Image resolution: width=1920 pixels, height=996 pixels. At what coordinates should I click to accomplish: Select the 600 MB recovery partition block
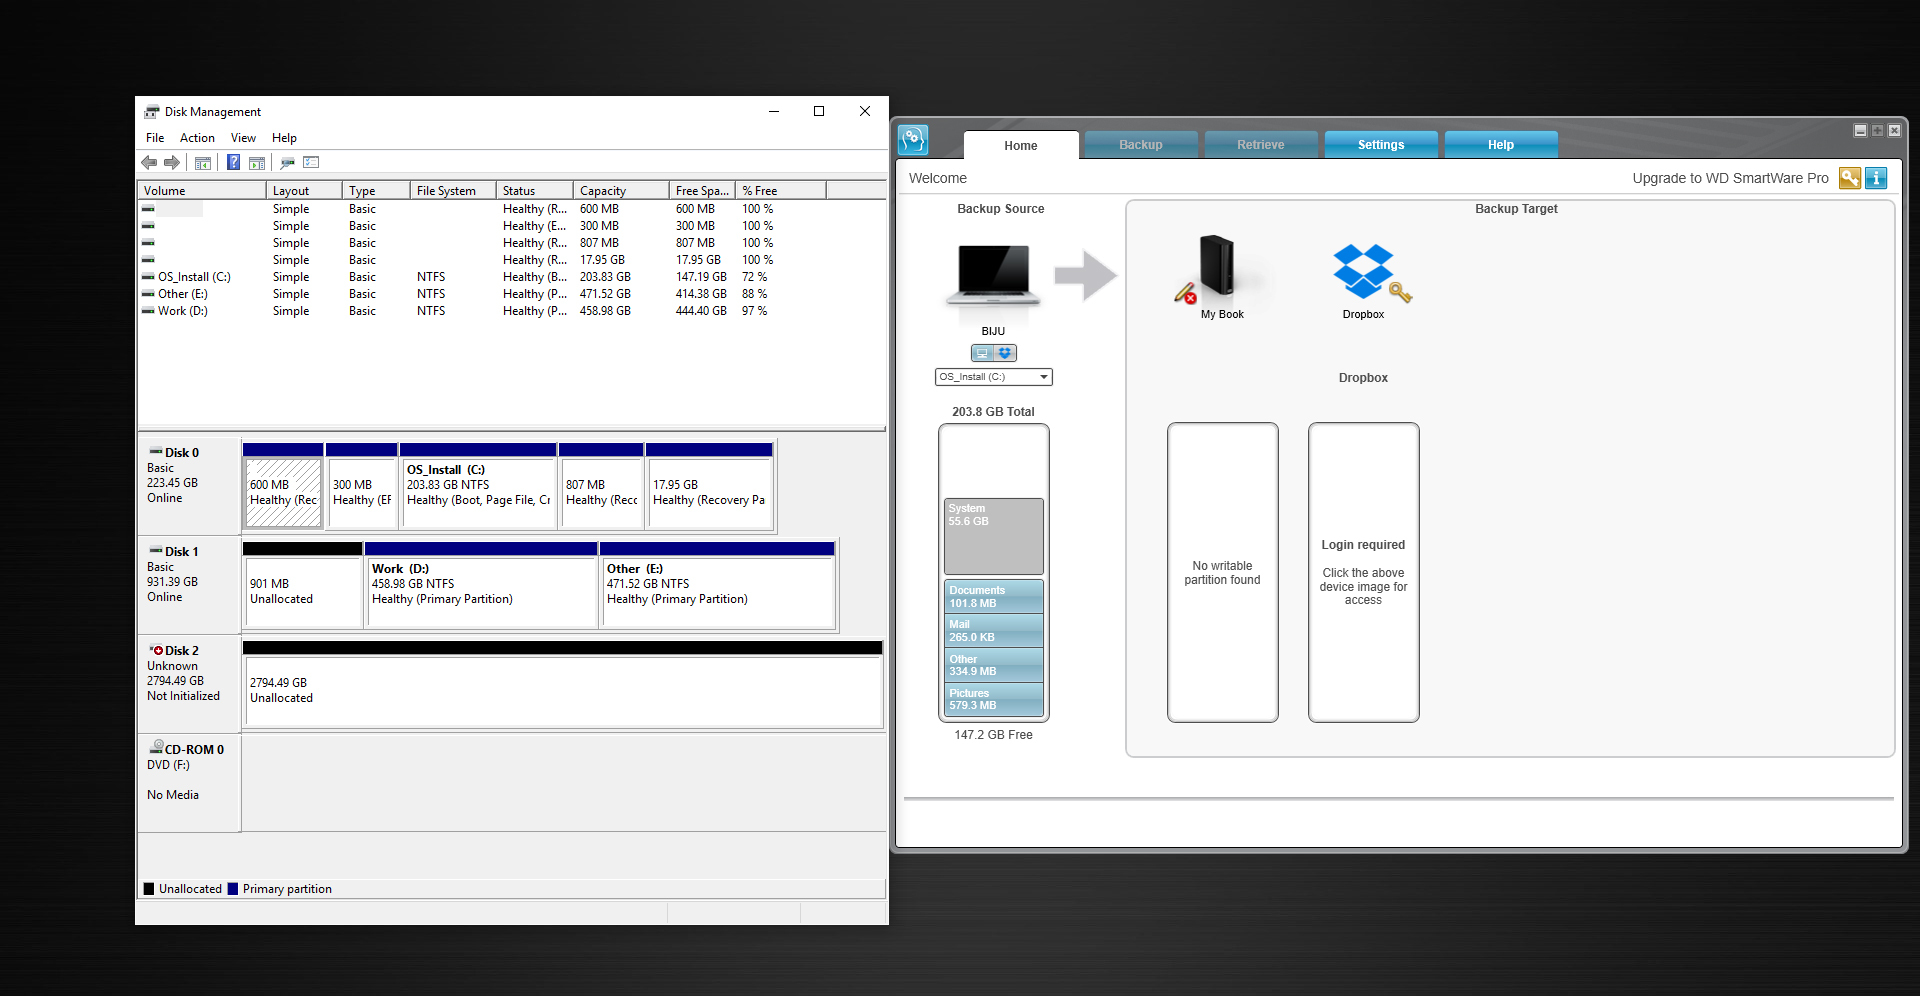coord(283,485)
